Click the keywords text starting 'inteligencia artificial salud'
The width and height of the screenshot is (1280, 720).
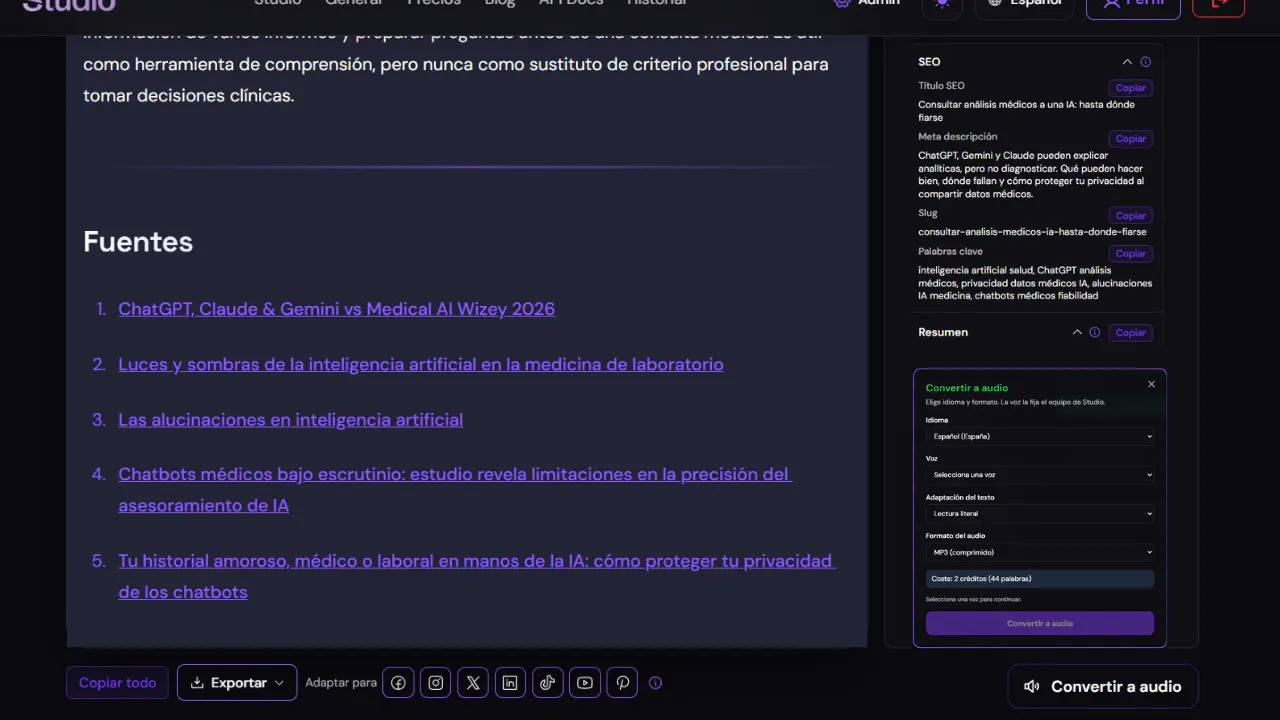click(1034, 282)
